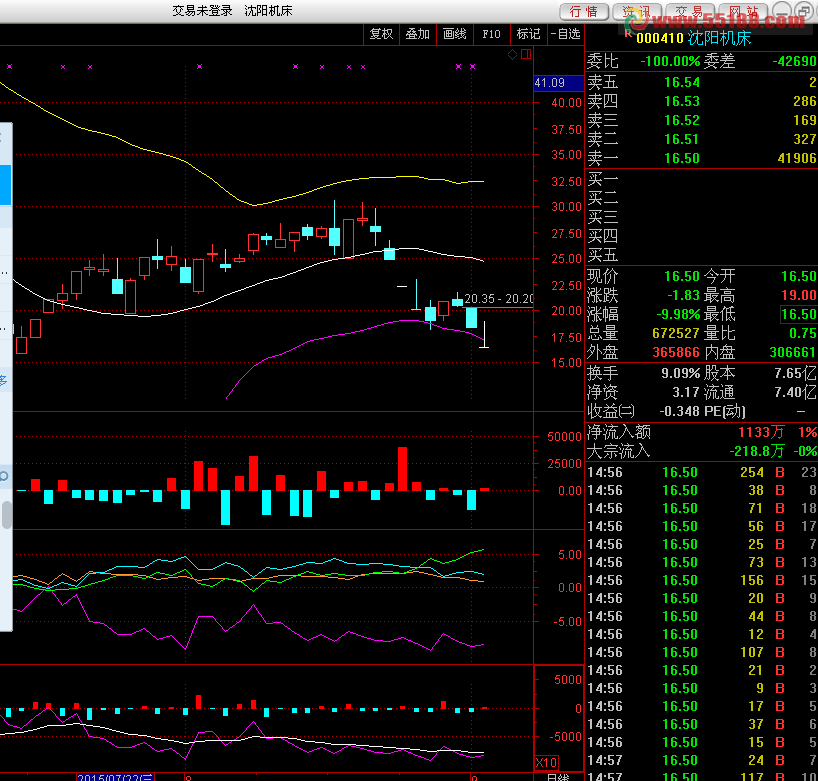Click the 现价 16.50 value
The image size is (818, 781).
(x=681, y=276)
